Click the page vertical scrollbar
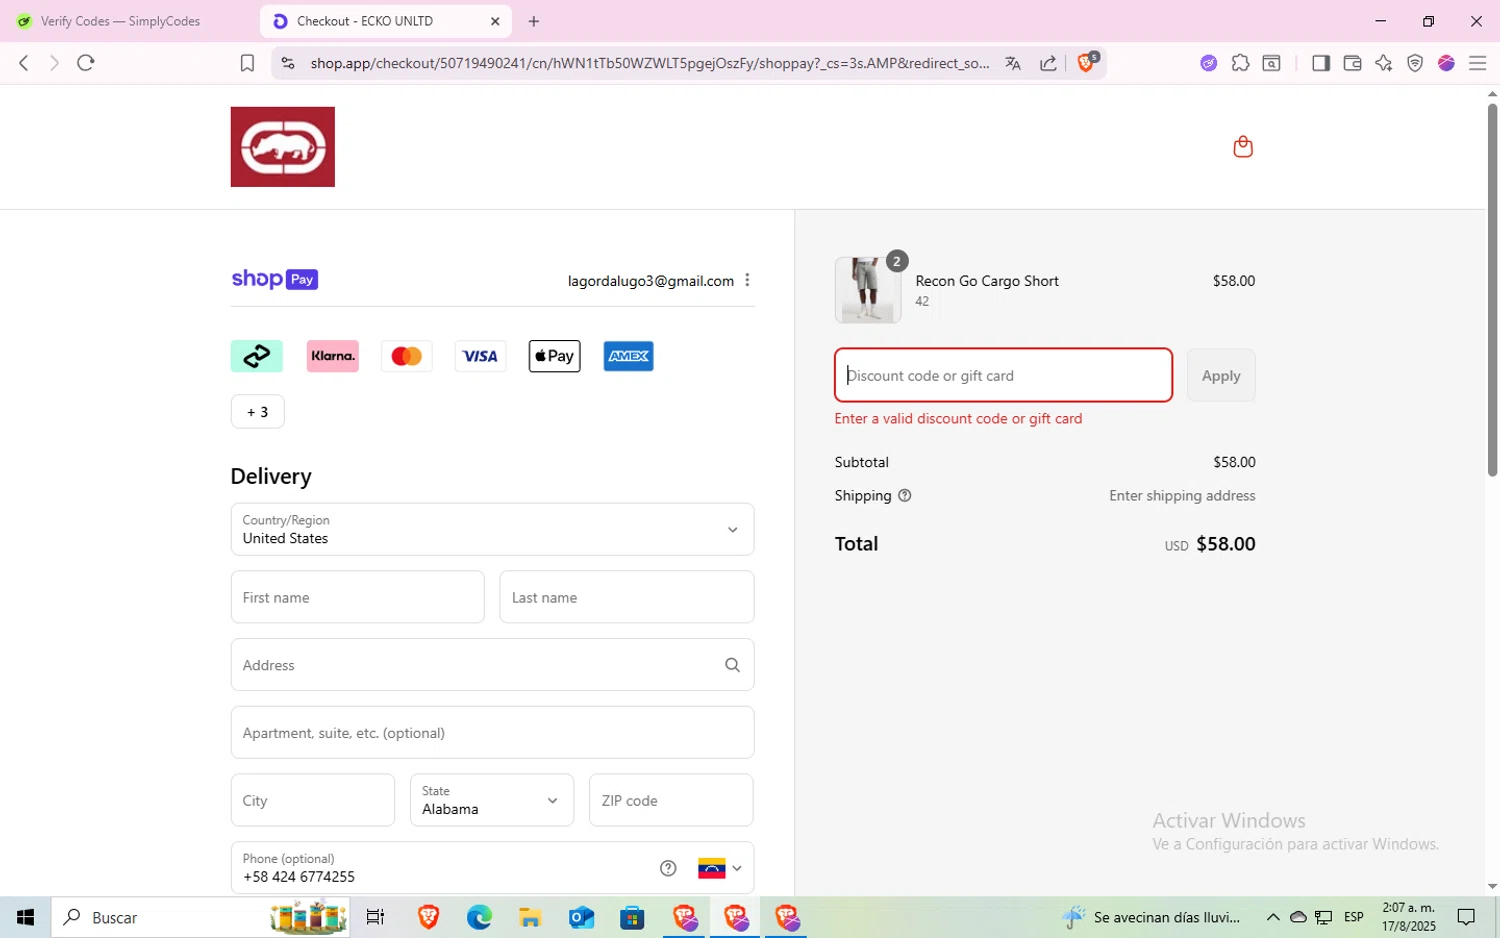The width and height of the screenshot is (1500, 938). point(1492,290)
